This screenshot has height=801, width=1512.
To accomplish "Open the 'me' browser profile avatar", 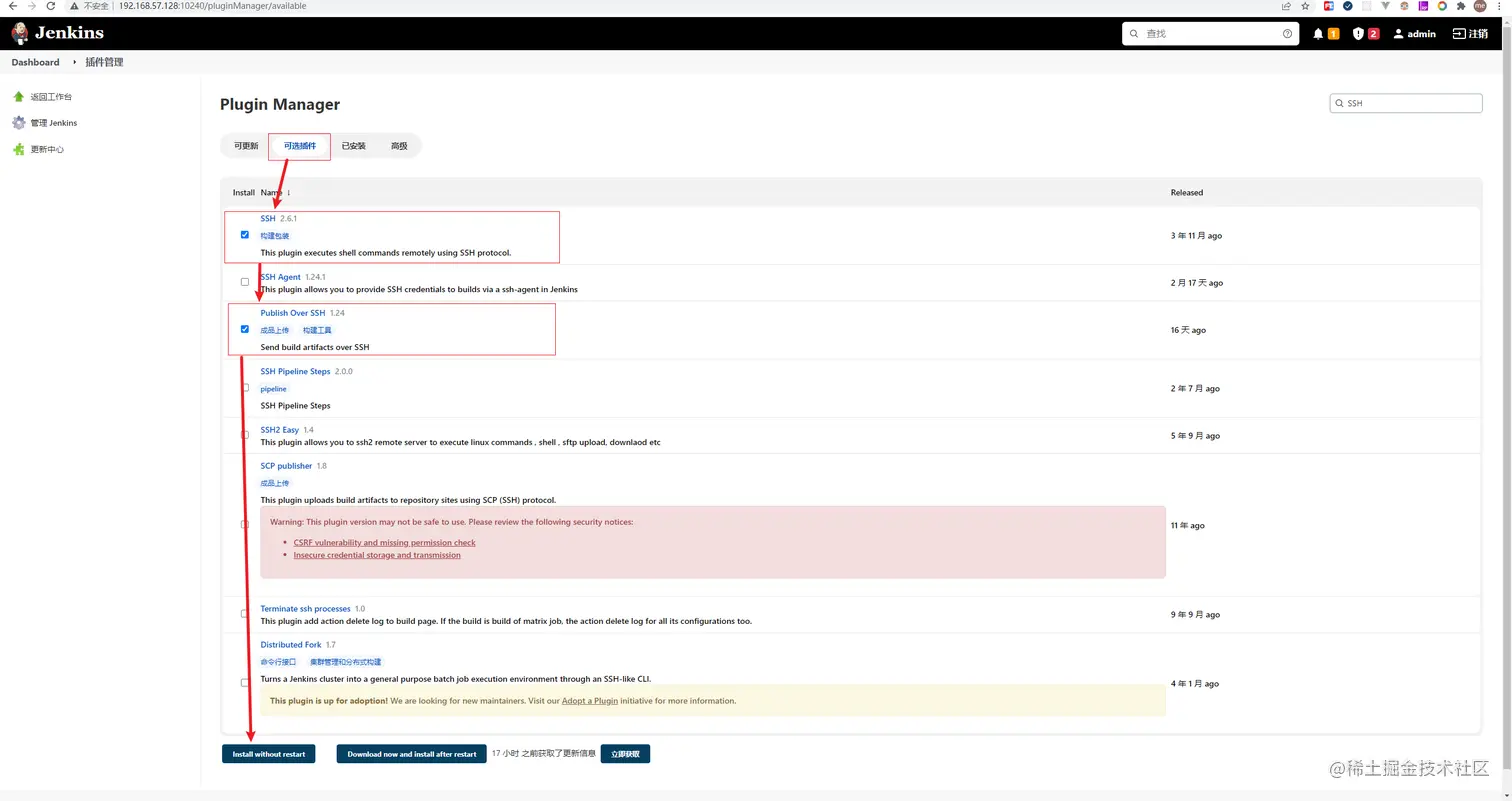I will tap(1480, 6).
